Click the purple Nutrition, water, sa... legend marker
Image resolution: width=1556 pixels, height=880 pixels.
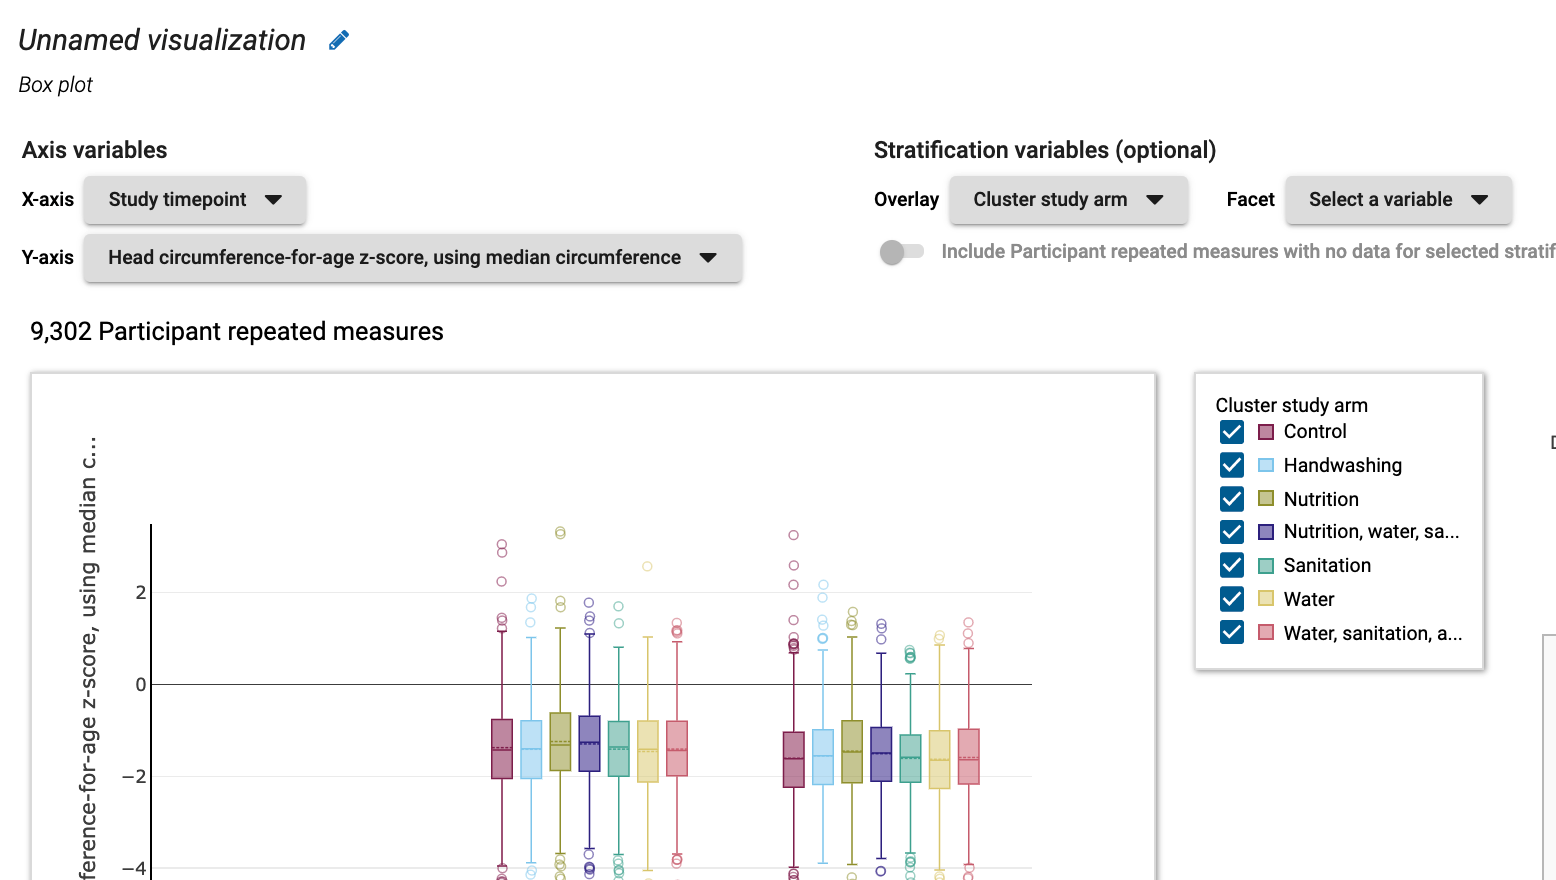click(1266, 532)
